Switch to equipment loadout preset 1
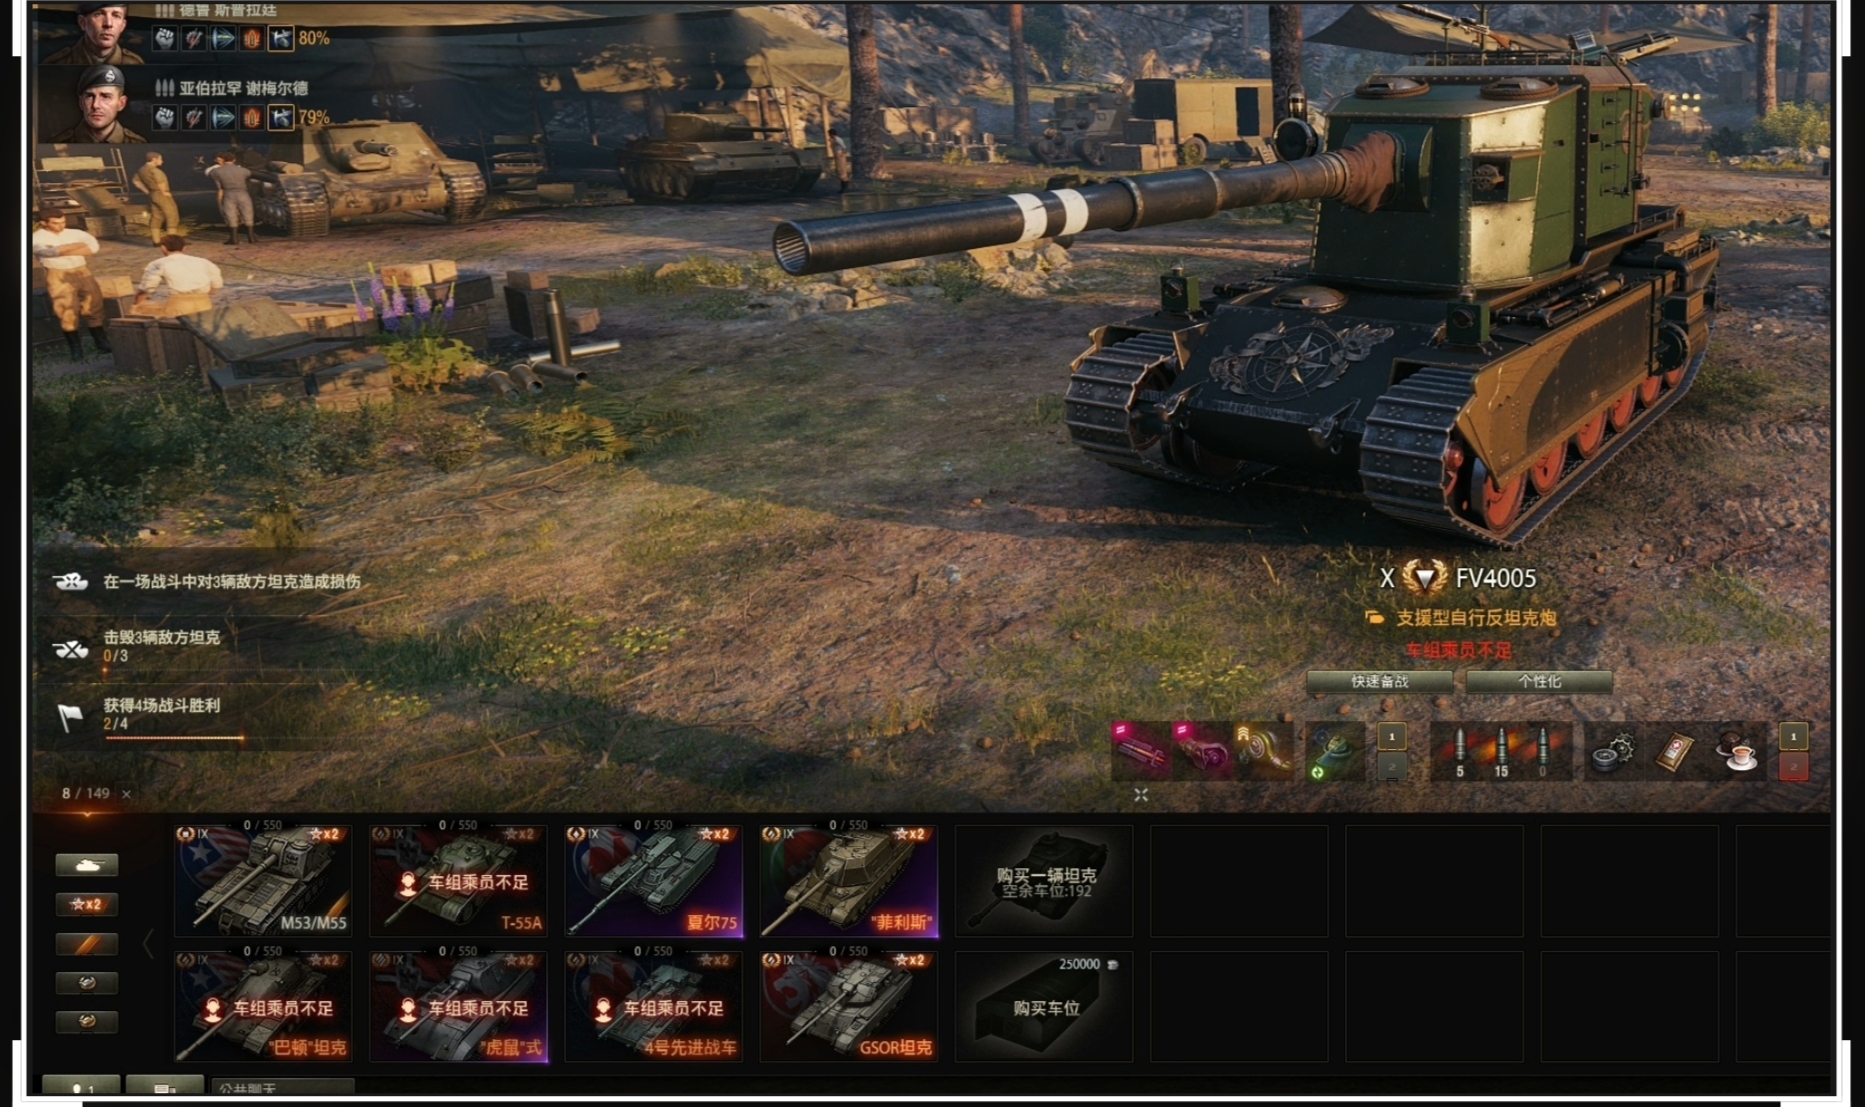1865x1107 pixels. [1392, 737]
